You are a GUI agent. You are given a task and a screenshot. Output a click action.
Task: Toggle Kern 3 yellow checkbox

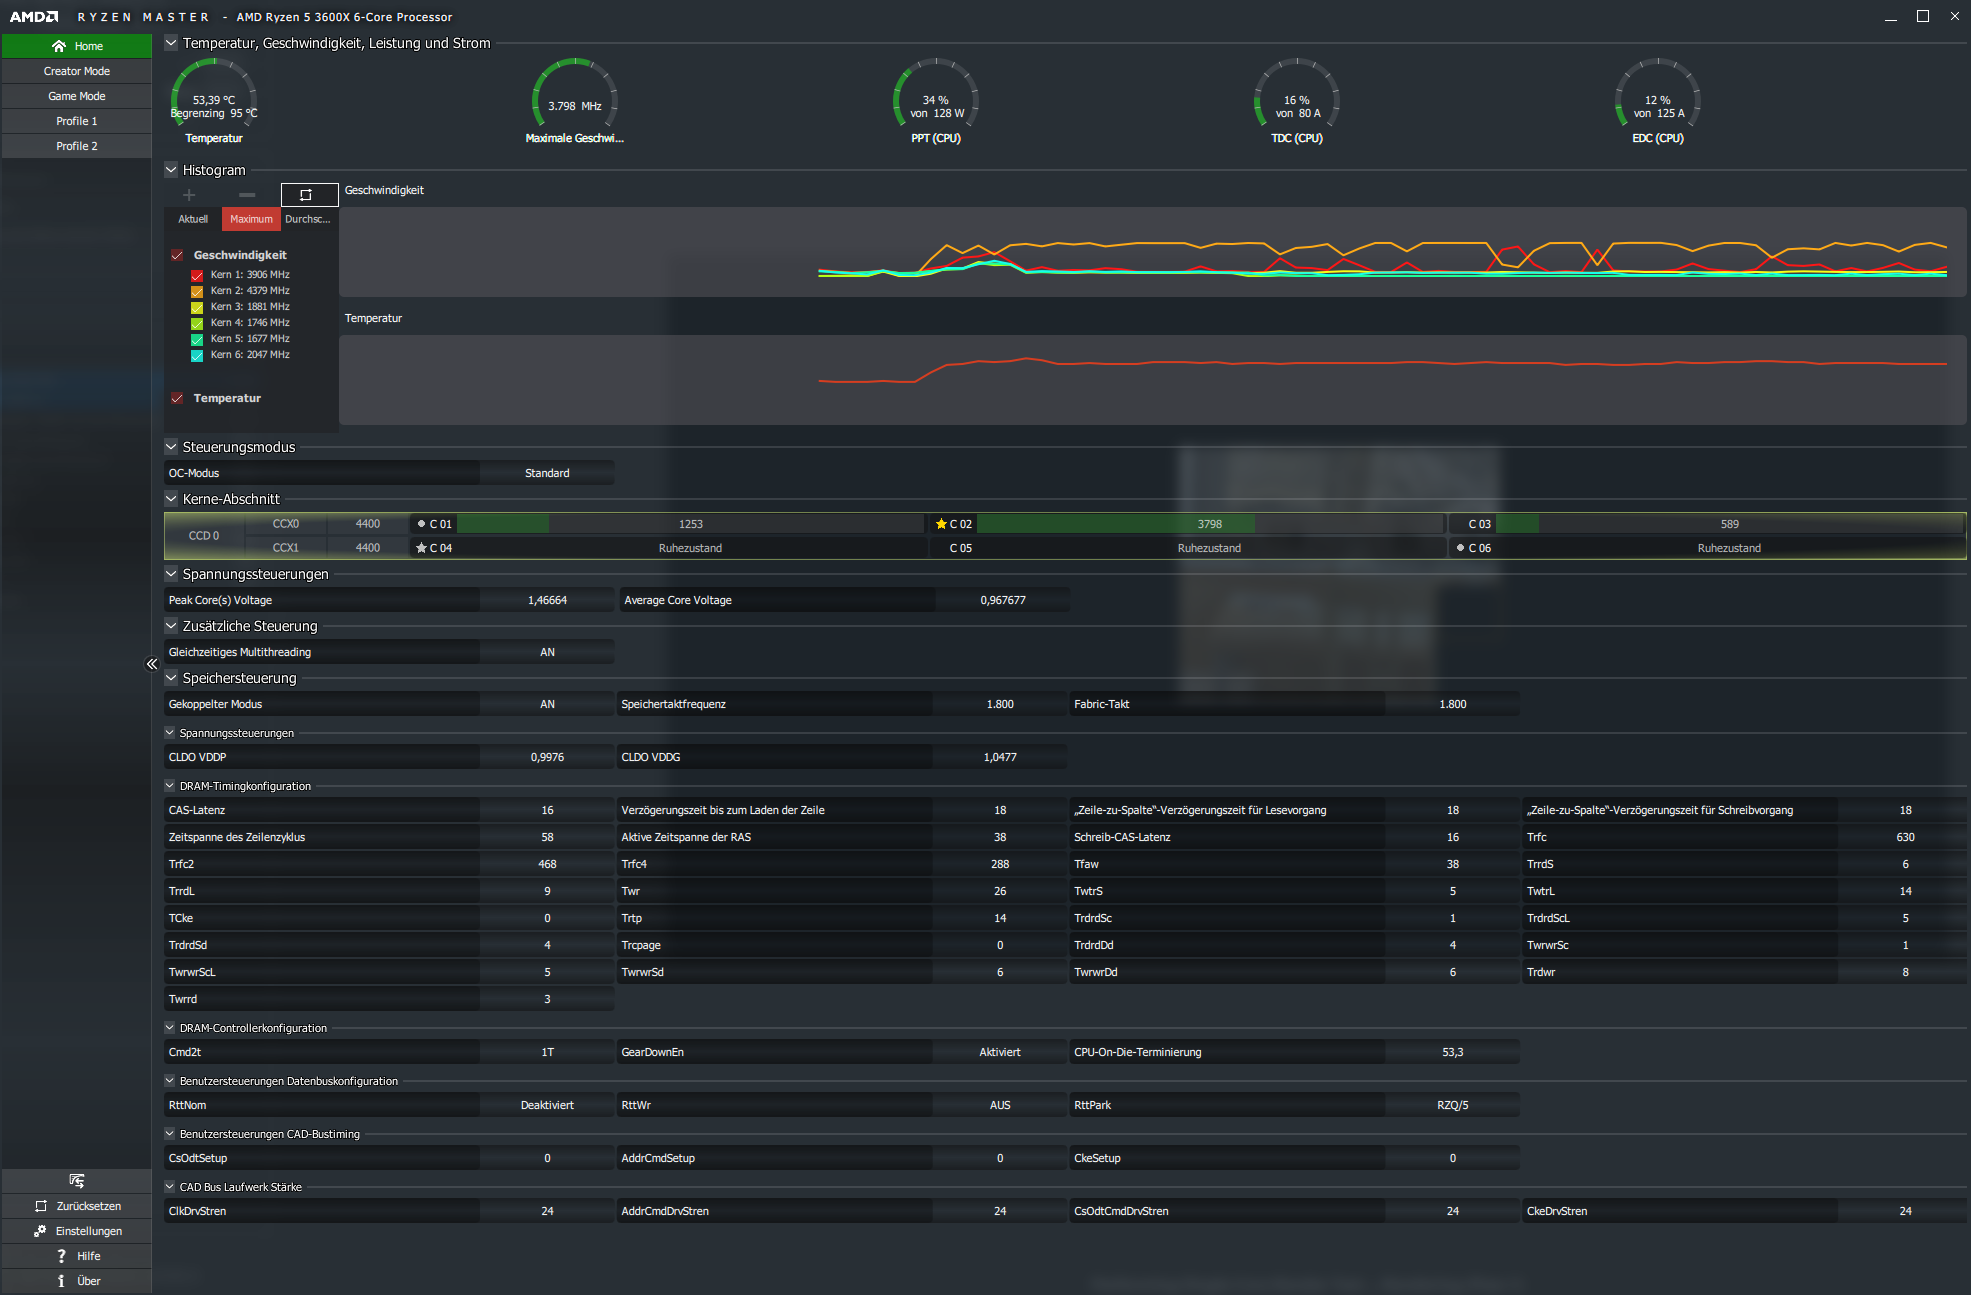click(197, 307)
